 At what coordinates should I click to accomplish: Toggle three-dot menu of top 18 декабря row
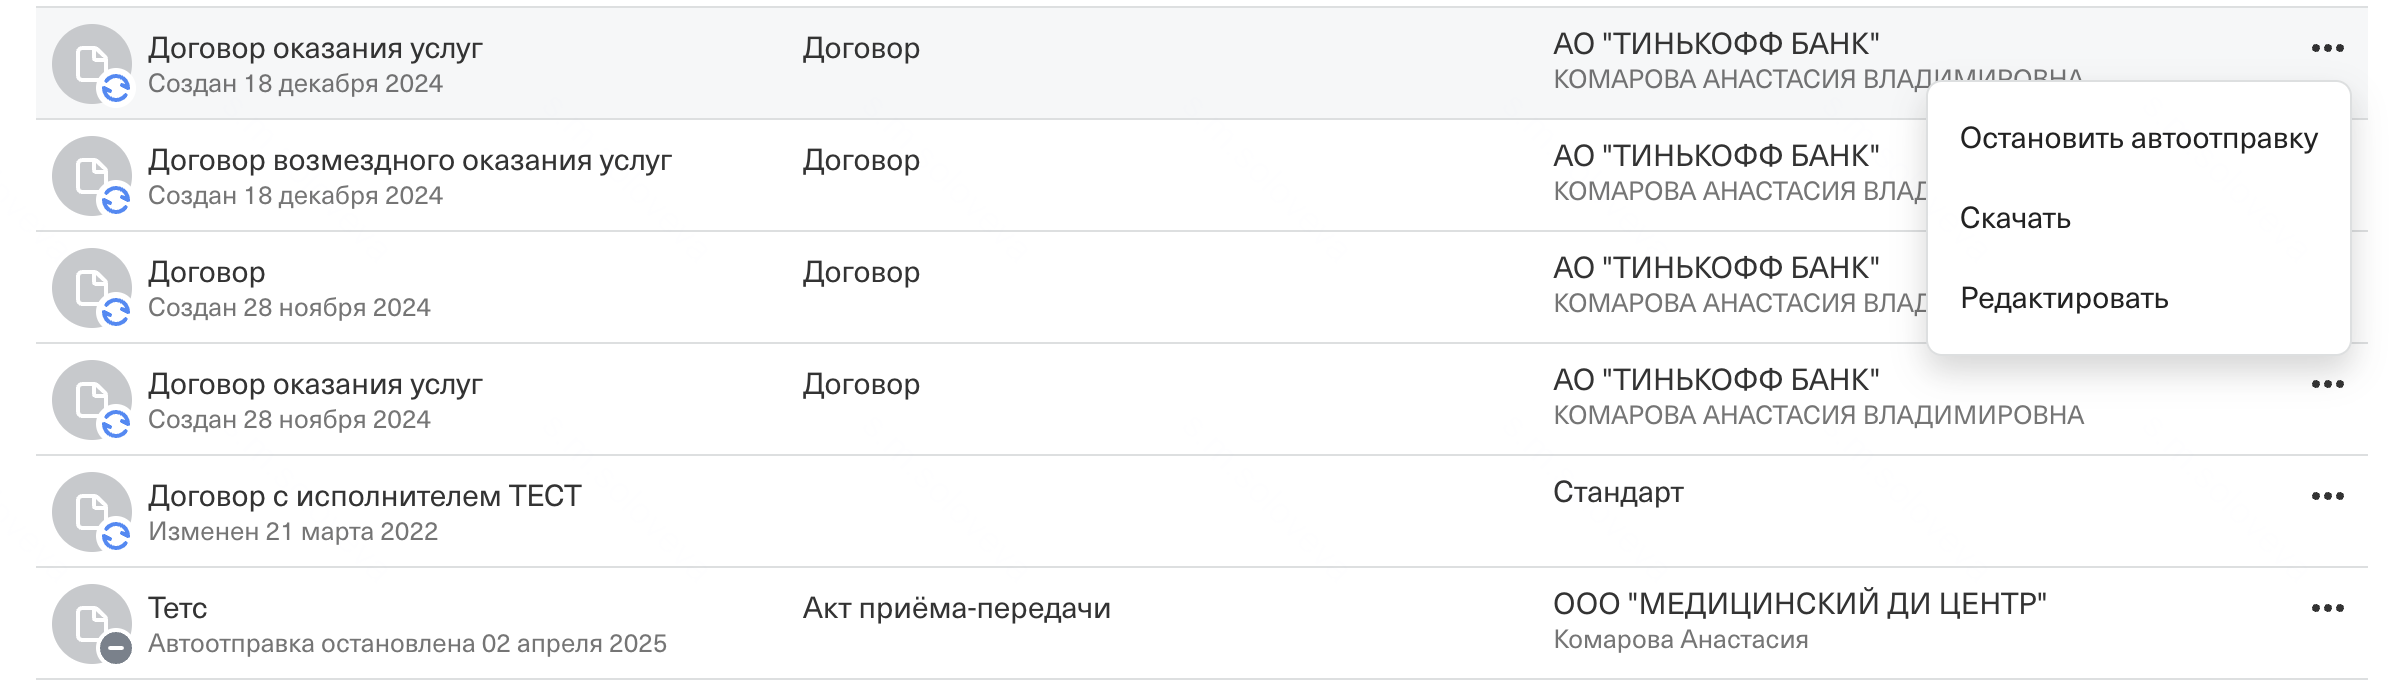pyautogui.click(x=2327, y=48)
